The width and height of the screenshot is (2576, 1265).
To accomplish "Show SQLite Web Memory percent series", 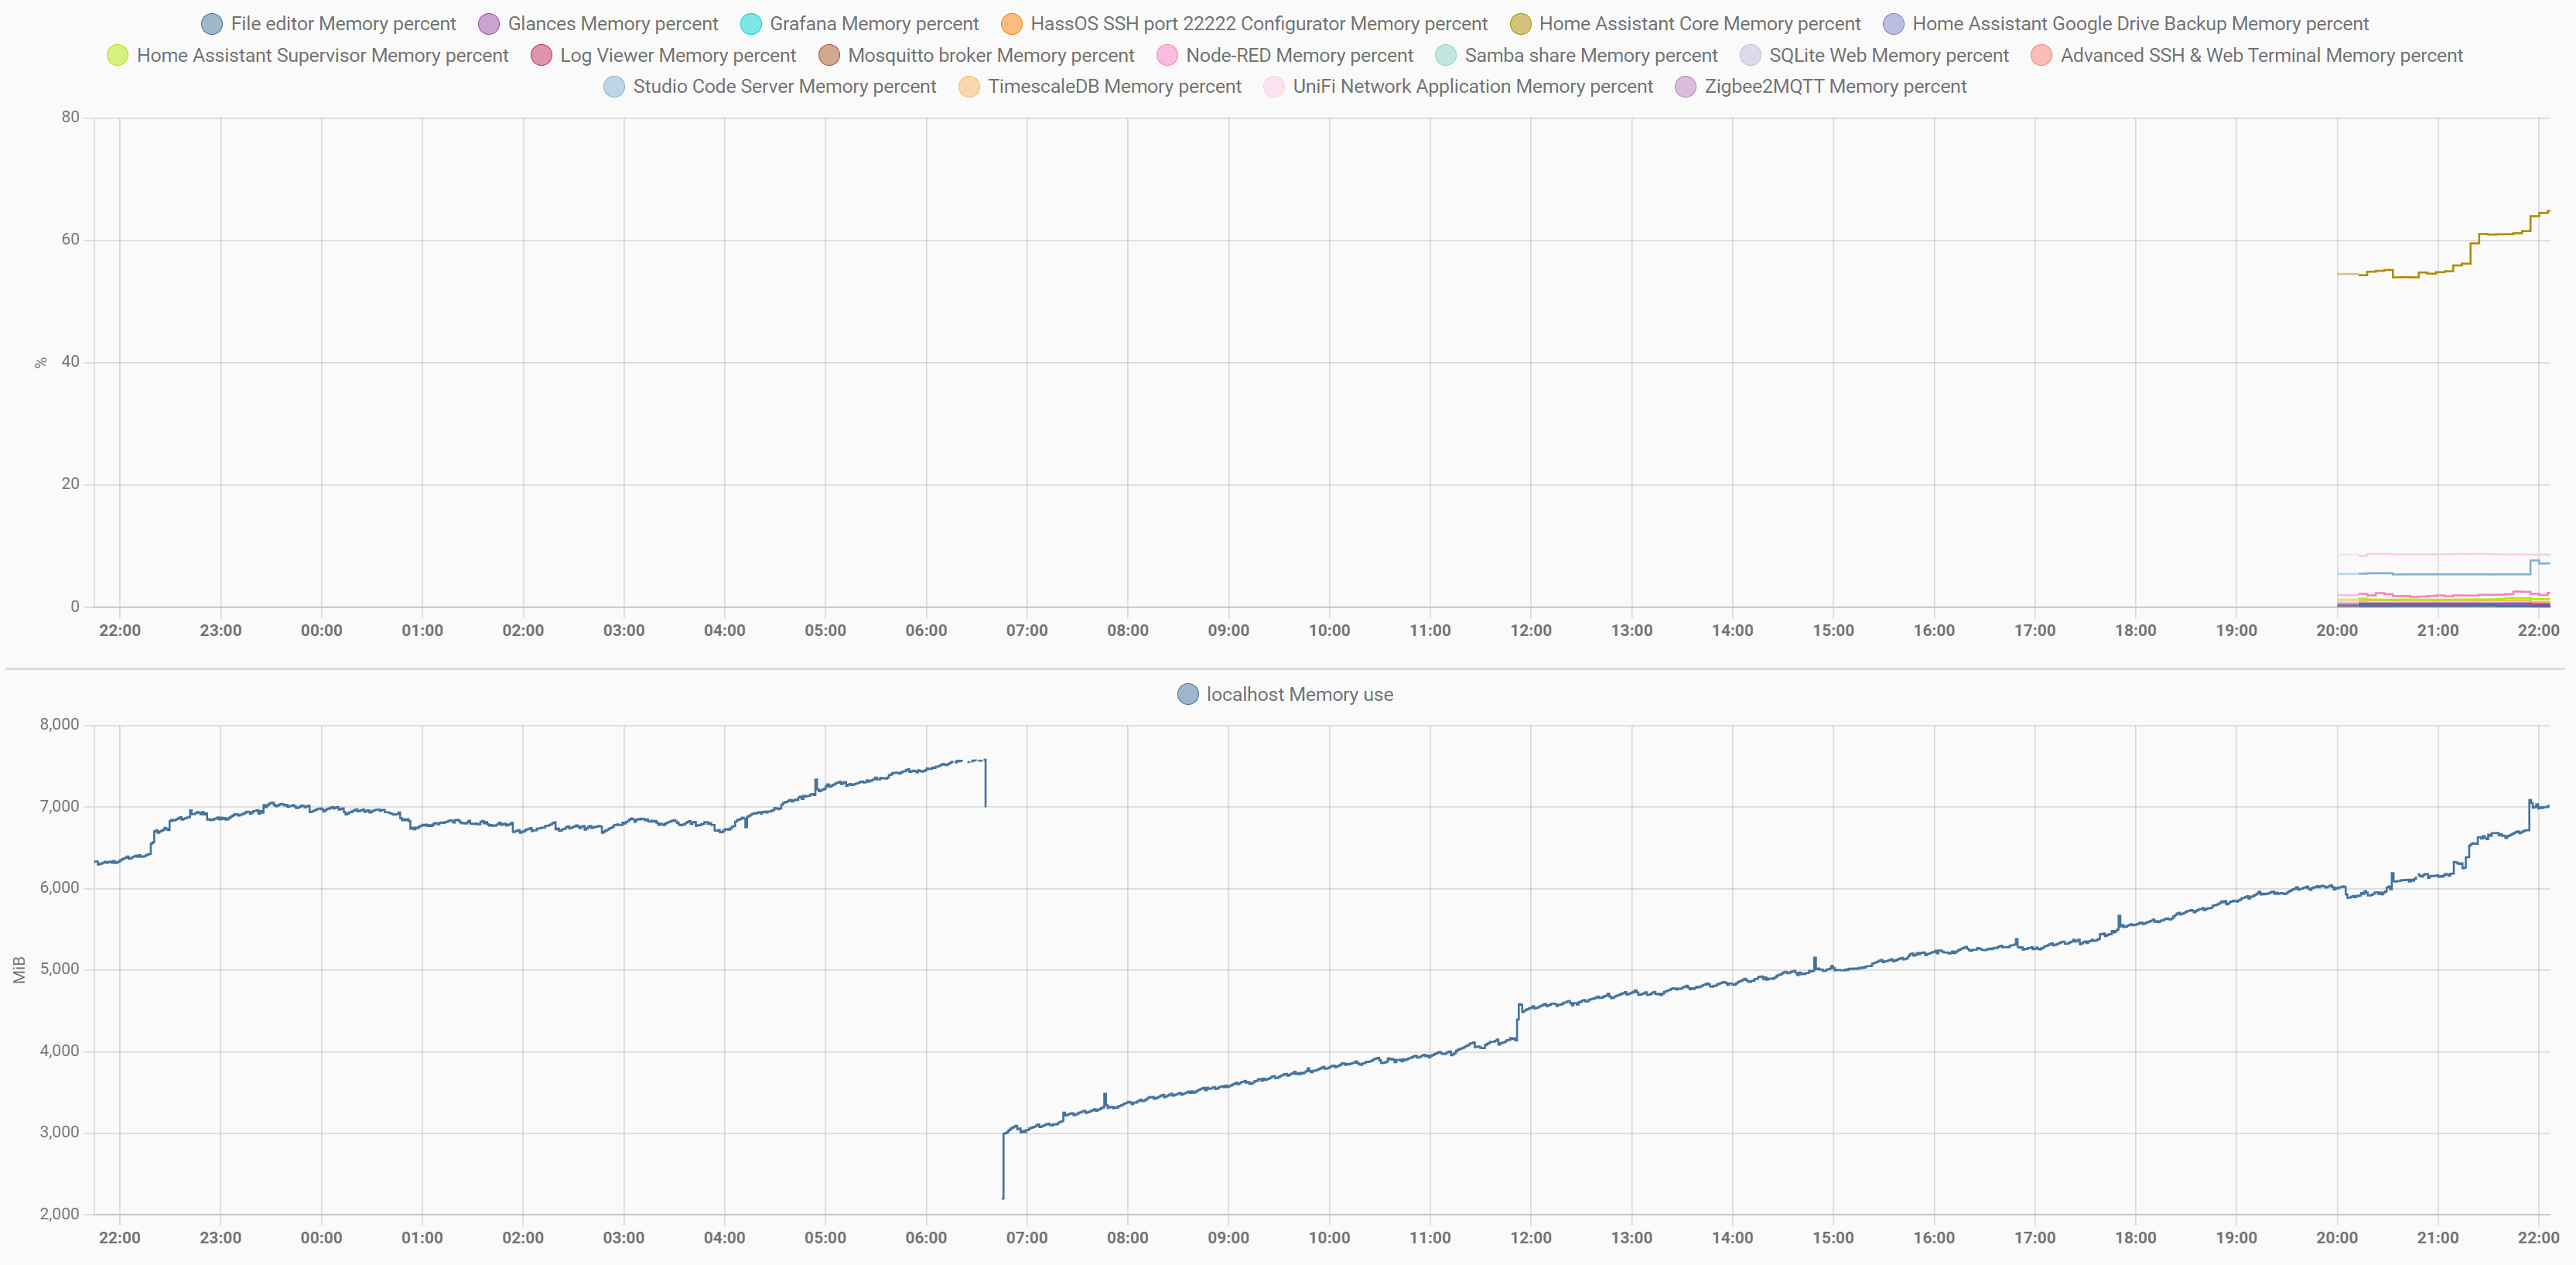I will tap(1874, 55).
